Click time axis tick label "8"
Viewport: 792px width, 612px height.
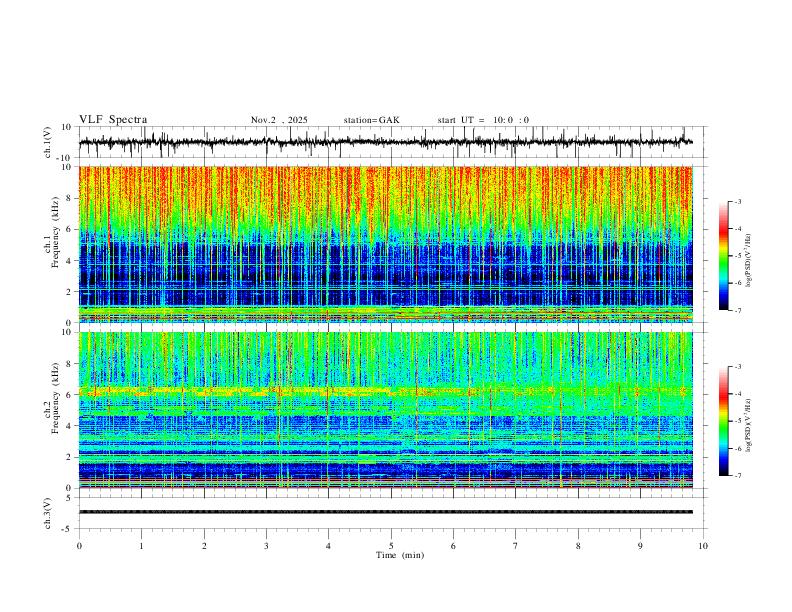click(x=578, y=546)
